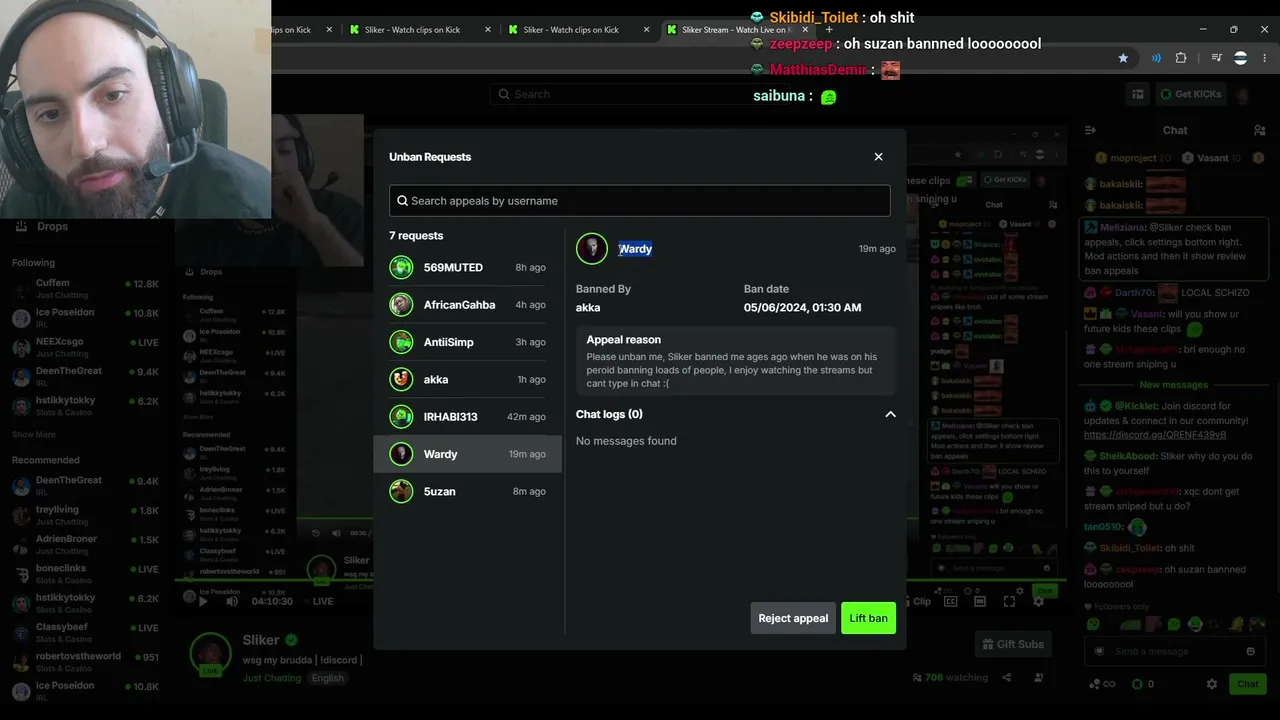Collapse the chat panel arrow icon
1280x720 pixels.
[1091, 130]
